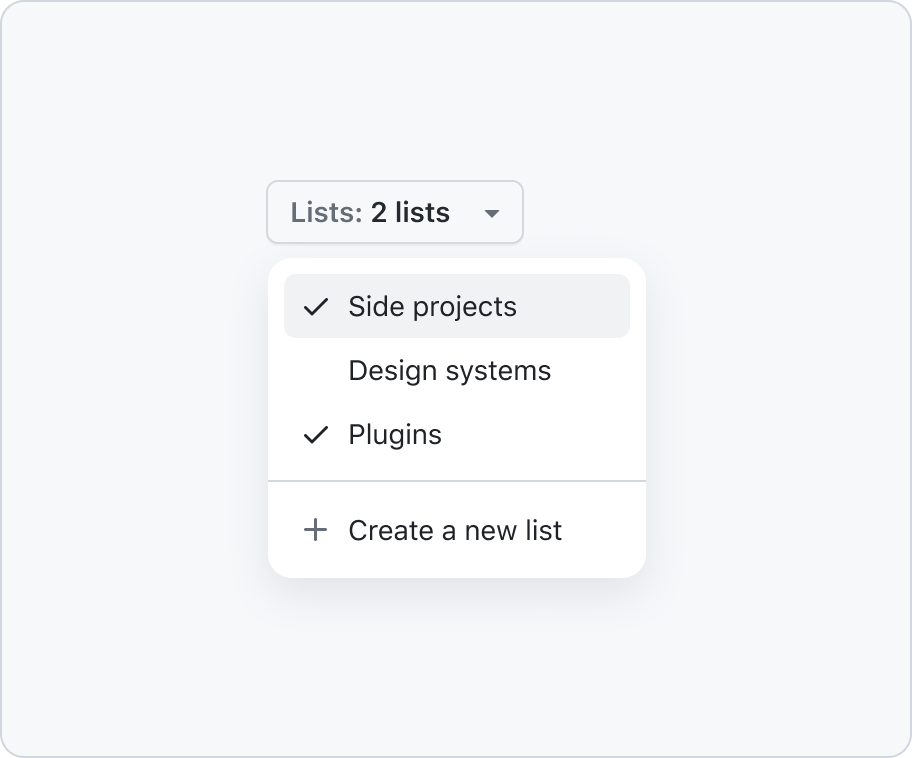Click the "Create a new list" text
912x758 pixels.
pos(455,530)
